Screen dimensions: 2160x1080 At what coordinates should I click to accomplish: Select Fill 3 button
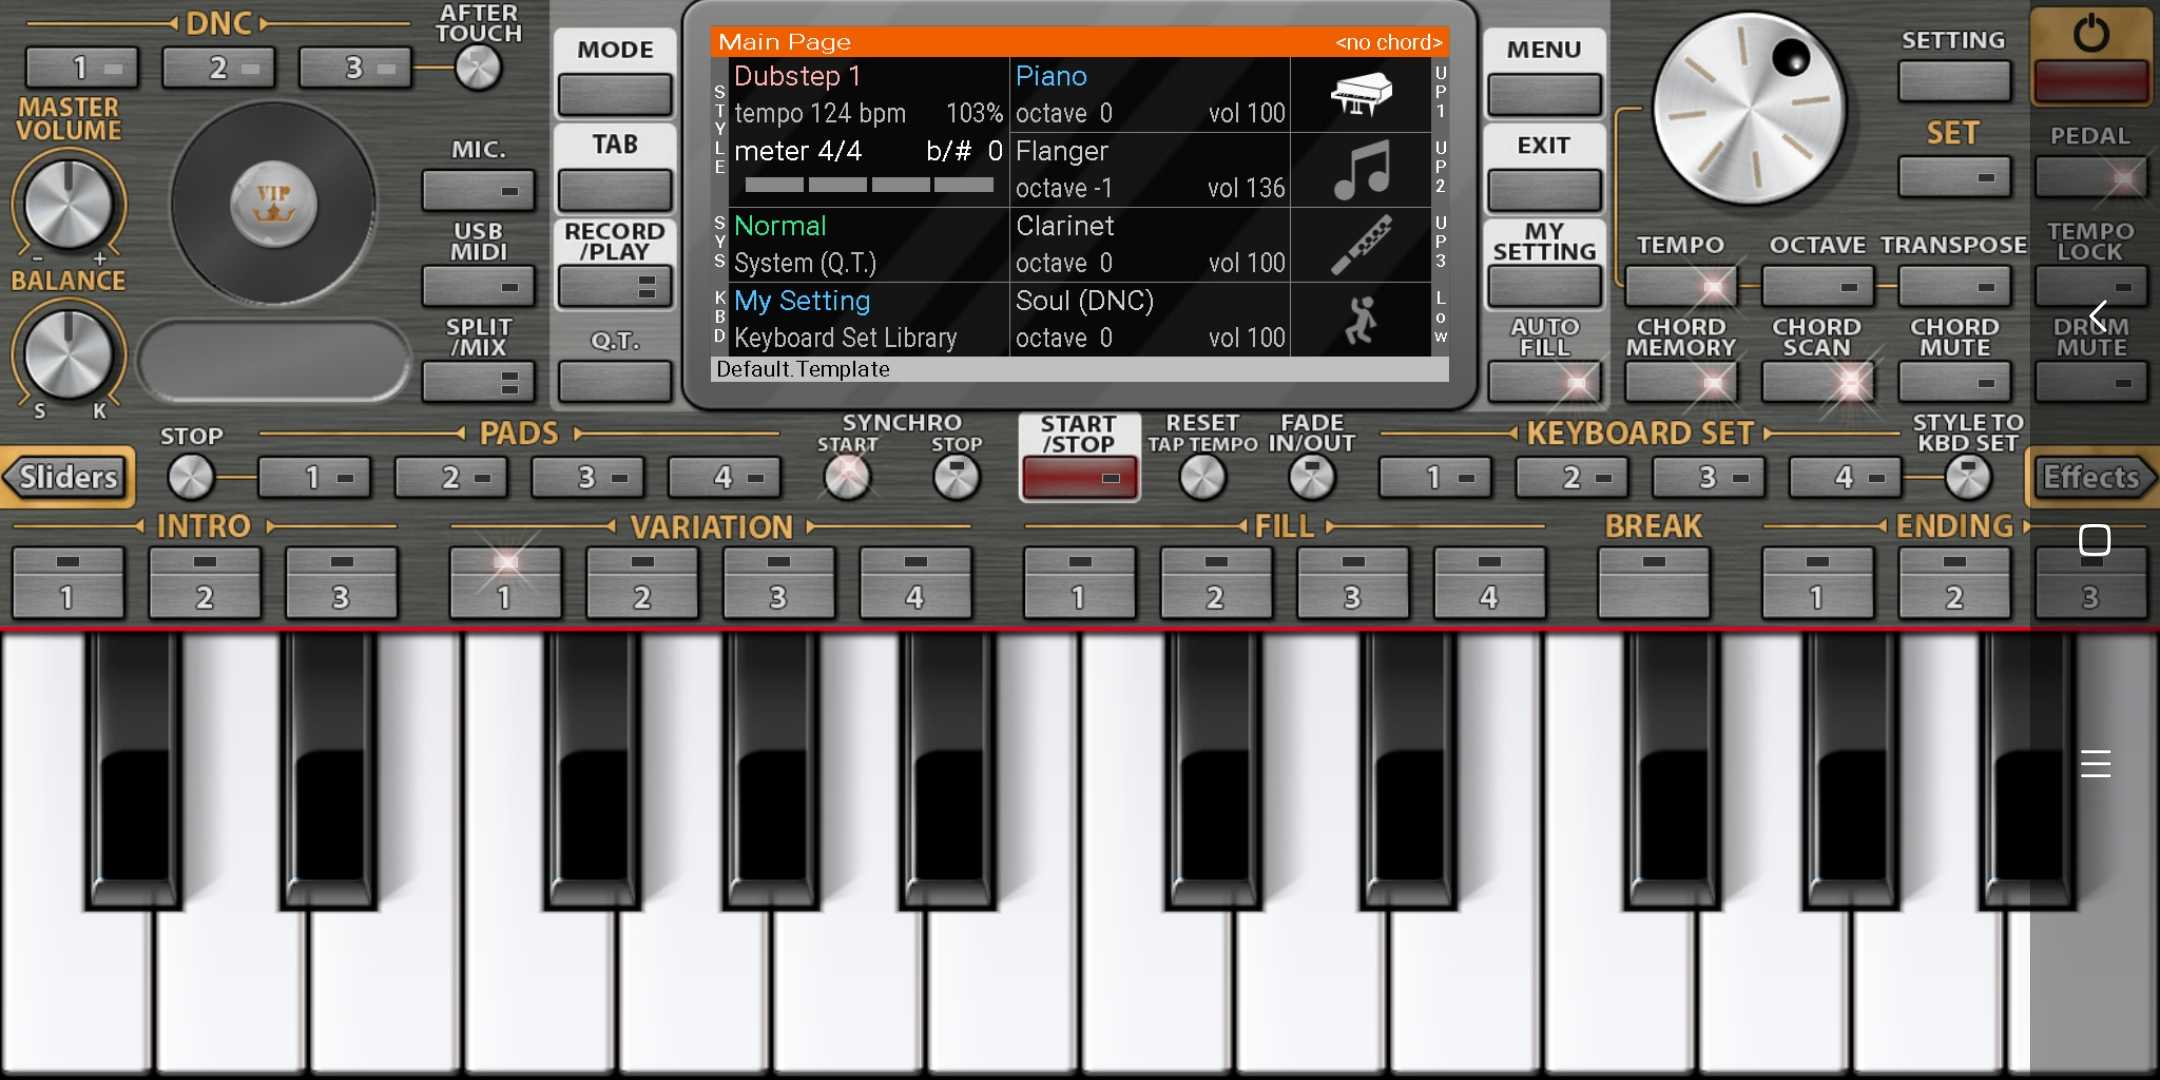point(1352,583)
